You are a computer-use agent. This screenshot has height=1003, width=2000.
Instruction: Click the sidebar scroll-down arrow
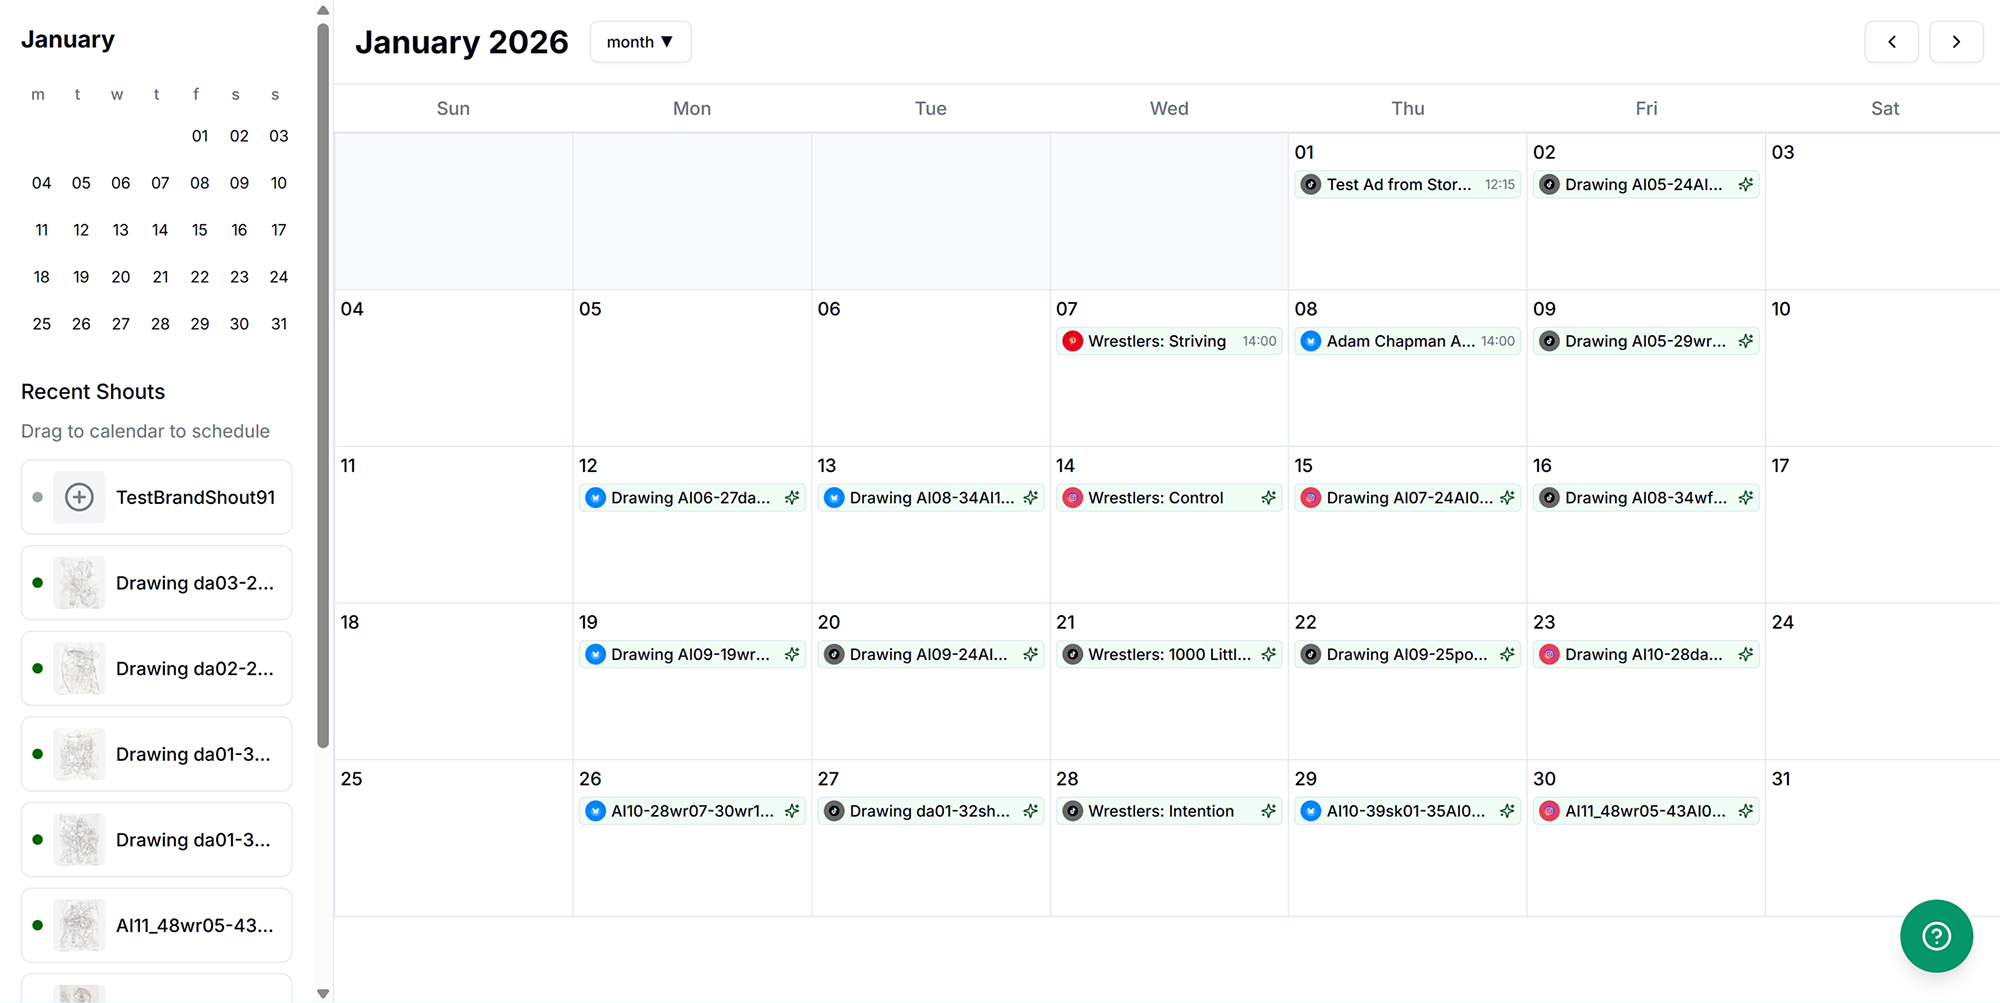(323, 993)
